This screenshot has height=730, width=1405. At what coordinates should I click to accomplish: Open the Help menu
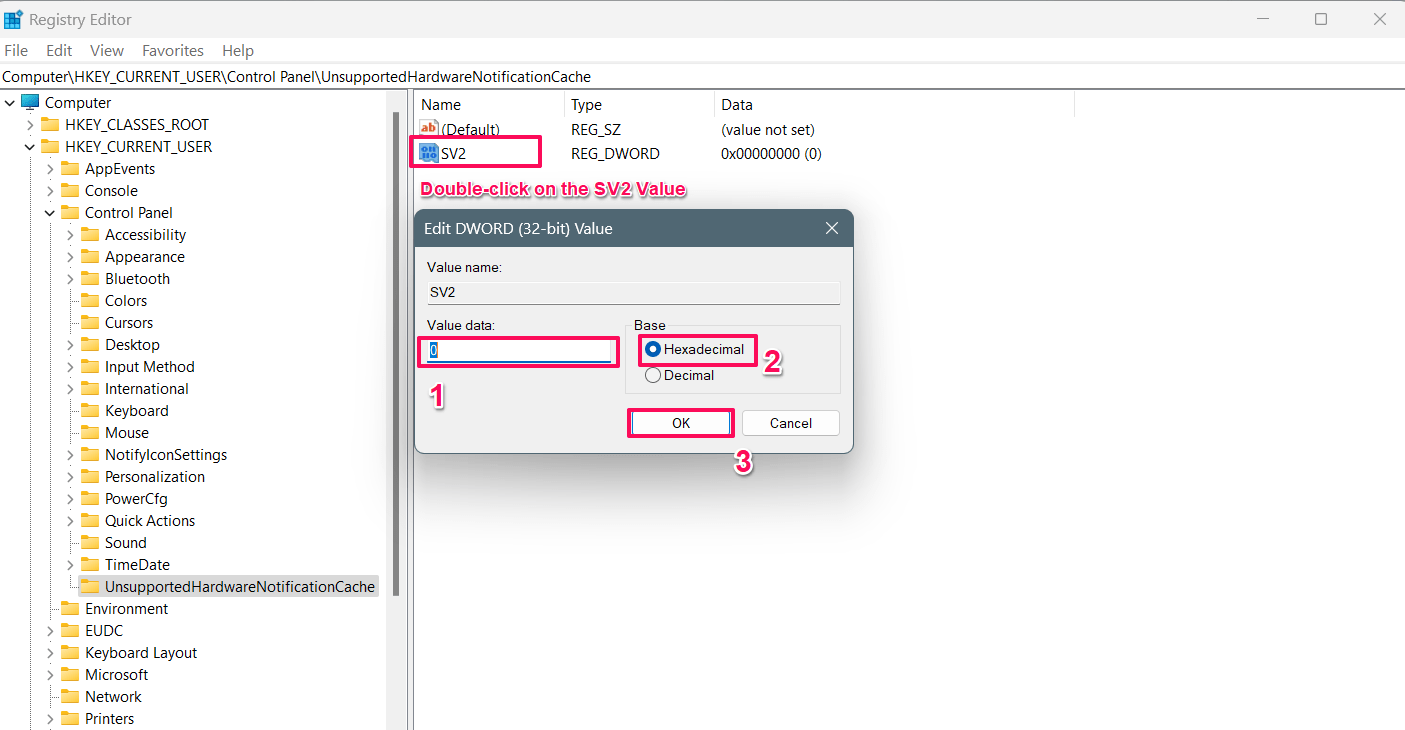click(x=238, y=50)
